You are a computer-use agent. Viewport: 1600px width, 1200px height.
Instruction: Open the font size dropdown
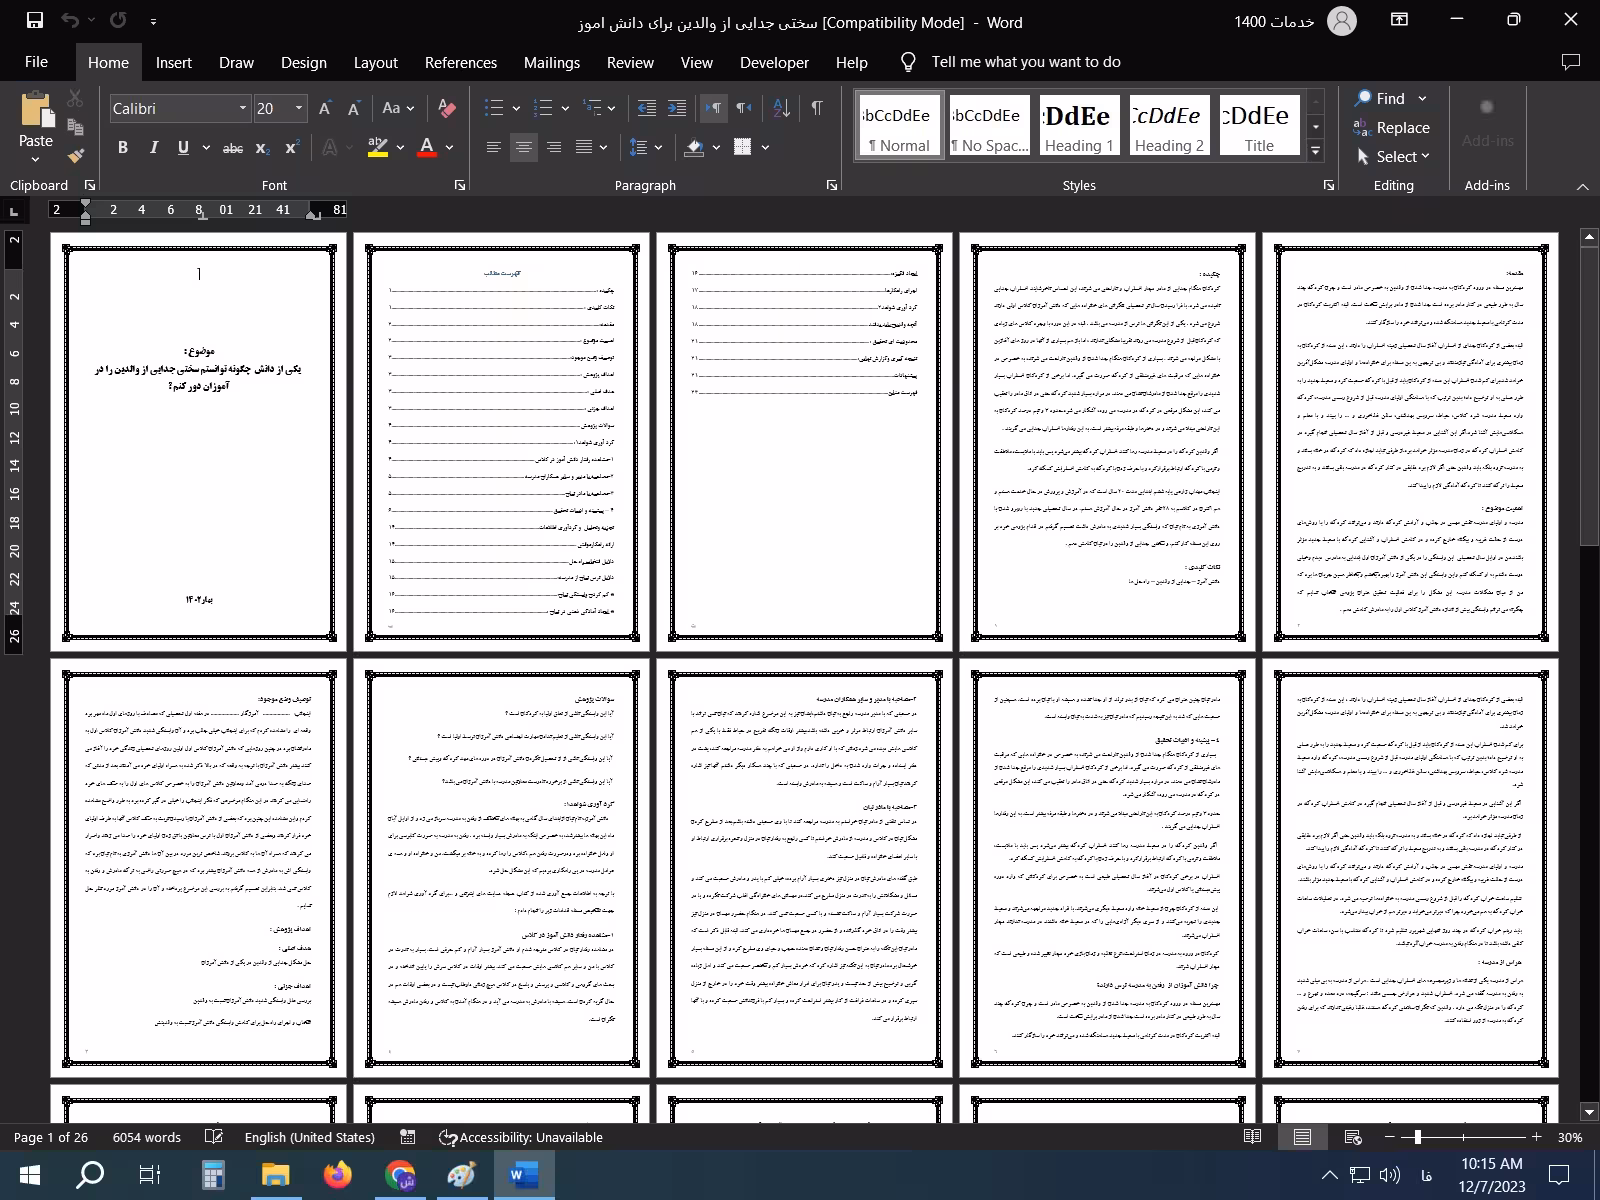coord(298,108)
